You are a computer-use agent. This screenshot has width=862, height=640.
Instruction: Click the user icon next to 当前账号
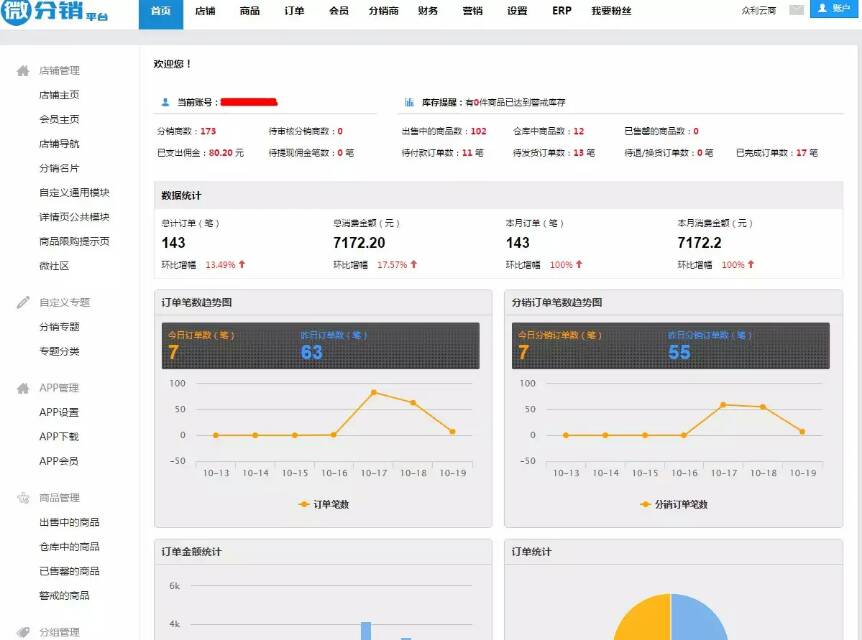(x=165, y=102)
